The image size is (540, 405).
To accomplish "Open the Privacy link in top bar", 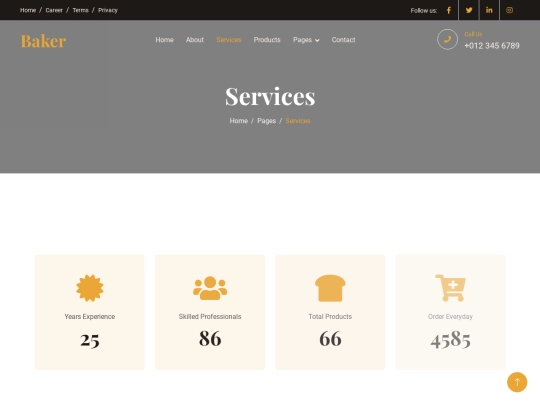I will [108, 10].
